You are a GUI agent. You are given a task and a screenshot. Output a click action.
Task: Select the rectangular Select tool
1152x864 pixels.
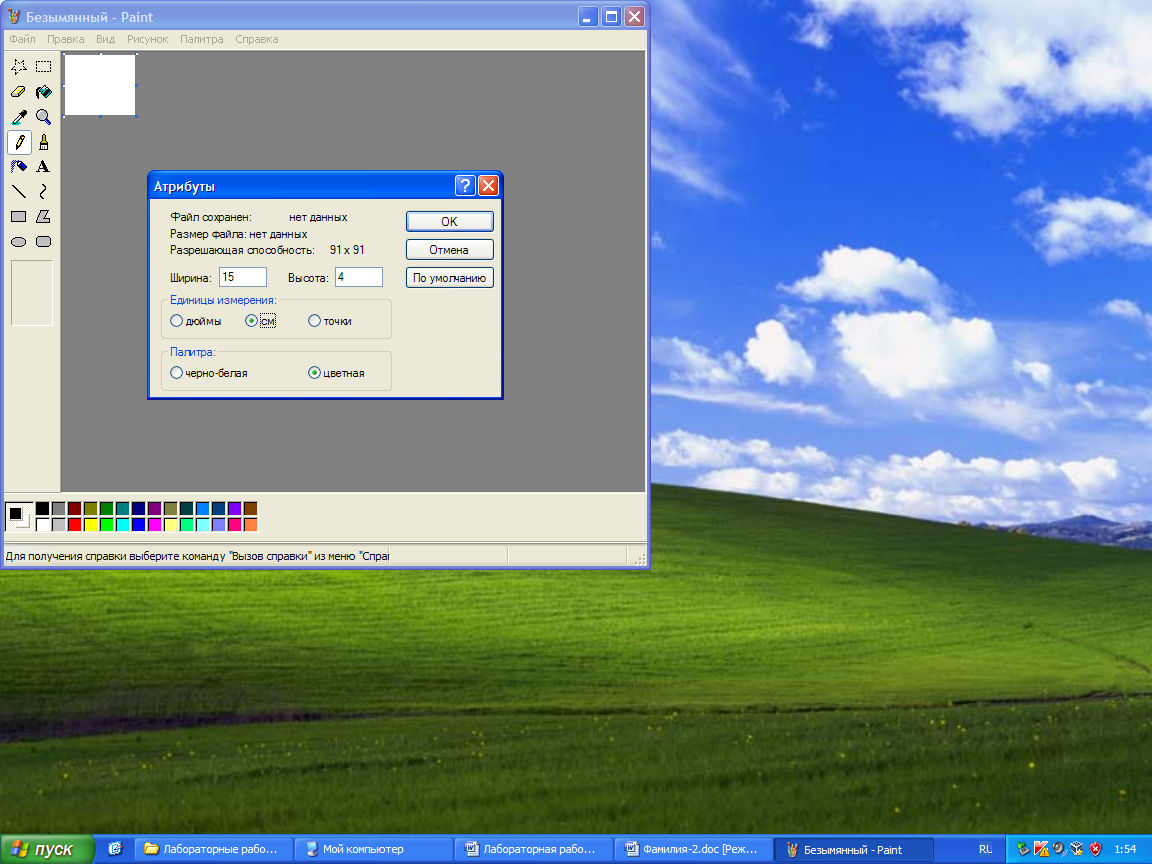(44, 67)
